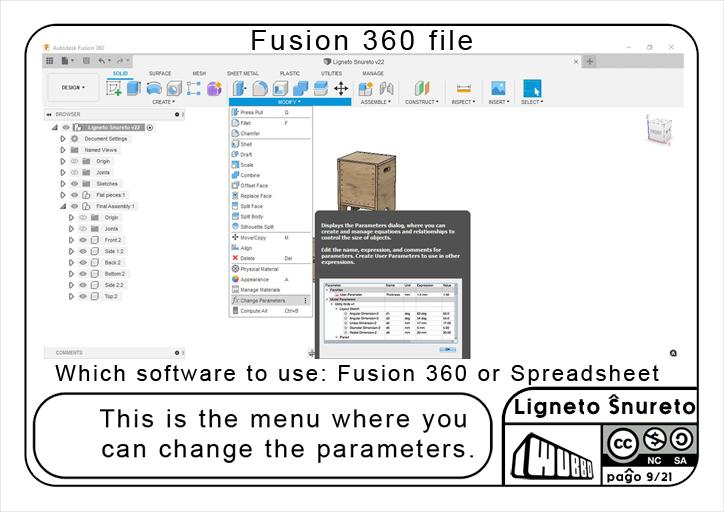The image size is (724, 512).
Task: Switch to the SHEET METAL tab
Action: pos(243,73)
